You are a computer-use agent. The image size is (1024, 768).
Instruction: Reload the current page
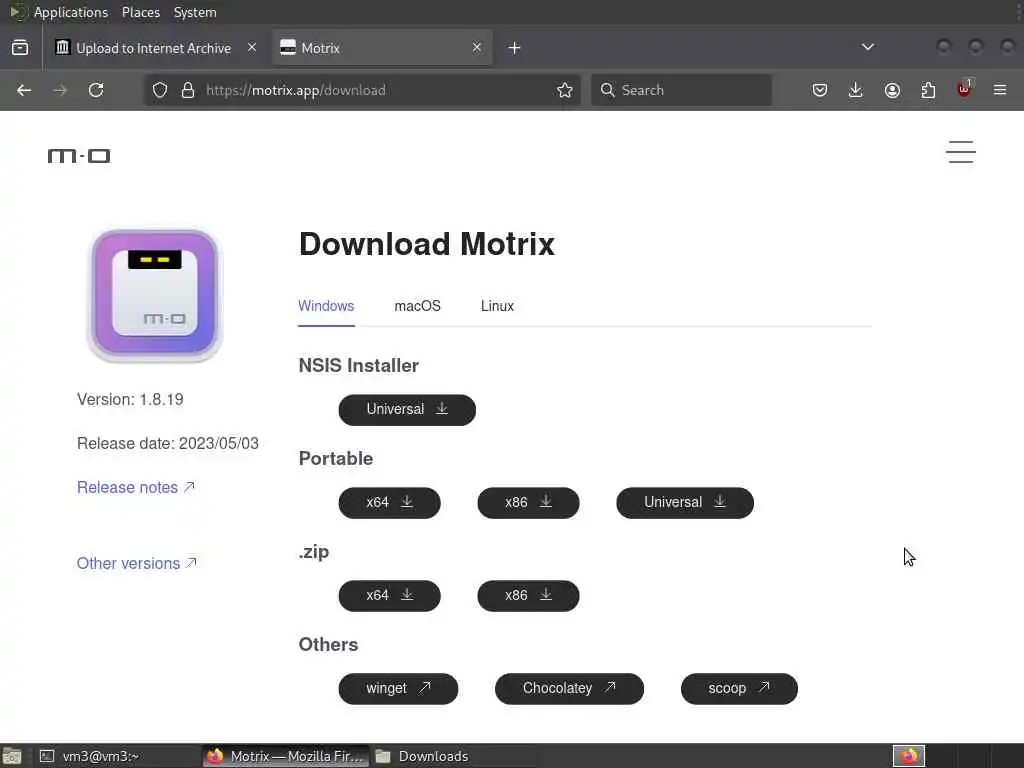[x=96, y=90]
